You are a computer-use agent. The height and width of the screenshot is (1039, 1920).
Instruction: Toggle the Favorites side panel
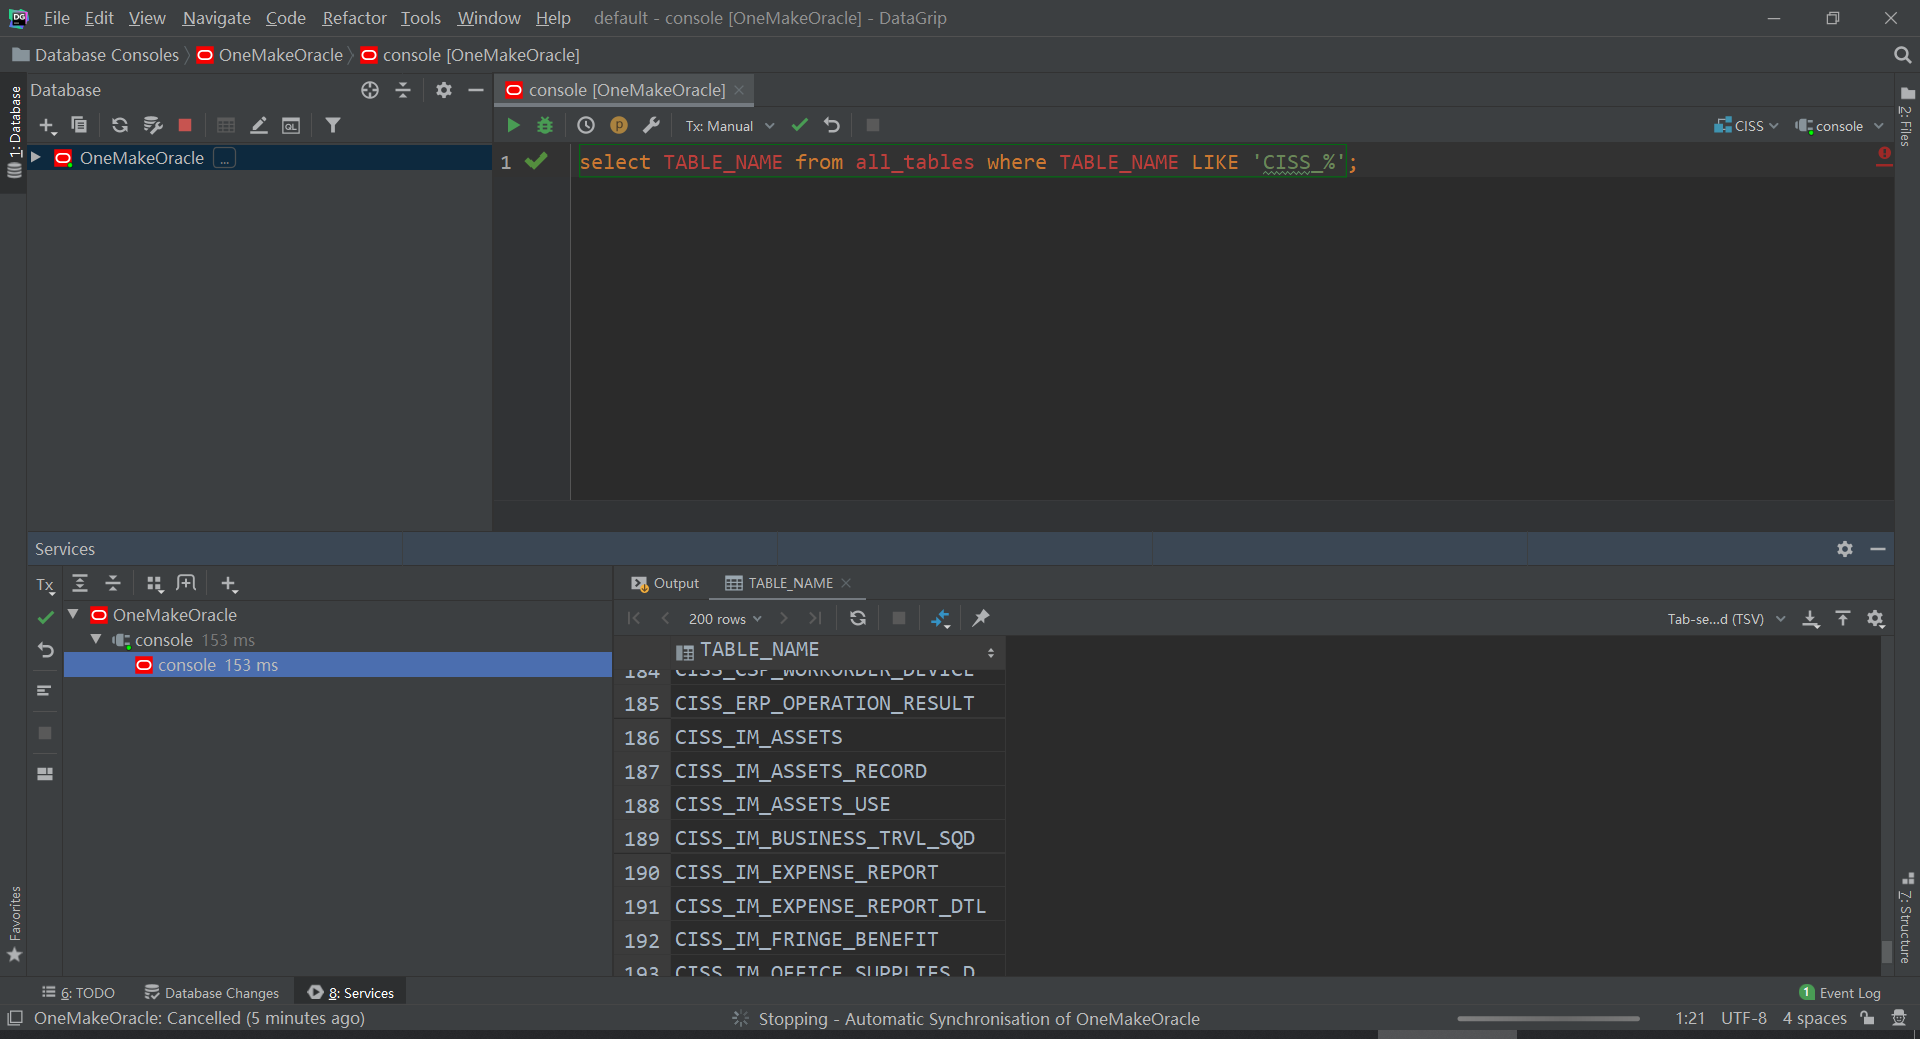coord(14,924)
